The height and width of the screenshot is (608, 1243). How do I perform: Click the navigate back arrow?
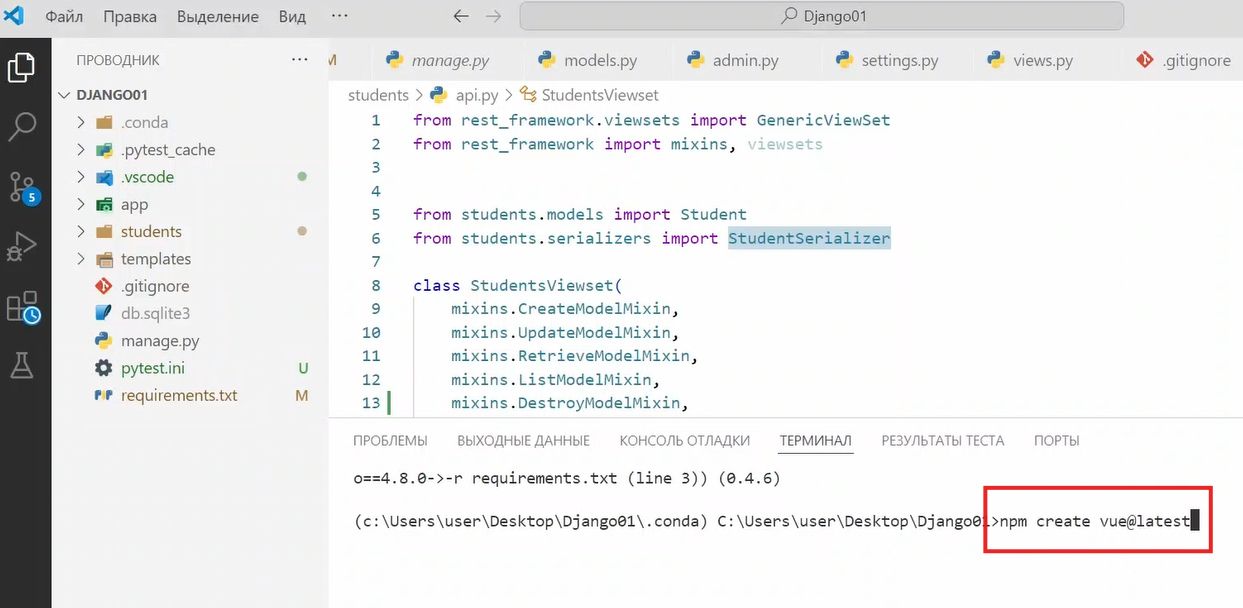pyautogui.click(x=460, y=17)
